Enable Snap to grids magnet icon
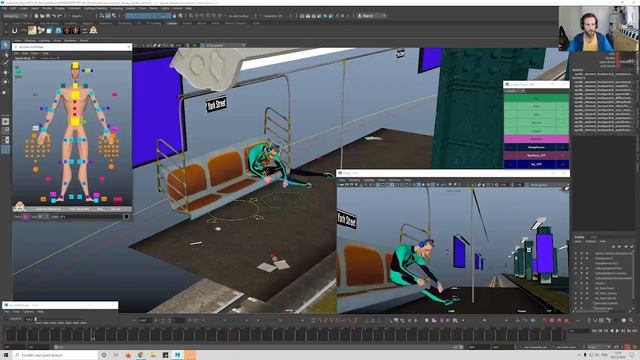Viewport: 640px width, 360px height. pyautogui.click(x=191, y=16)
